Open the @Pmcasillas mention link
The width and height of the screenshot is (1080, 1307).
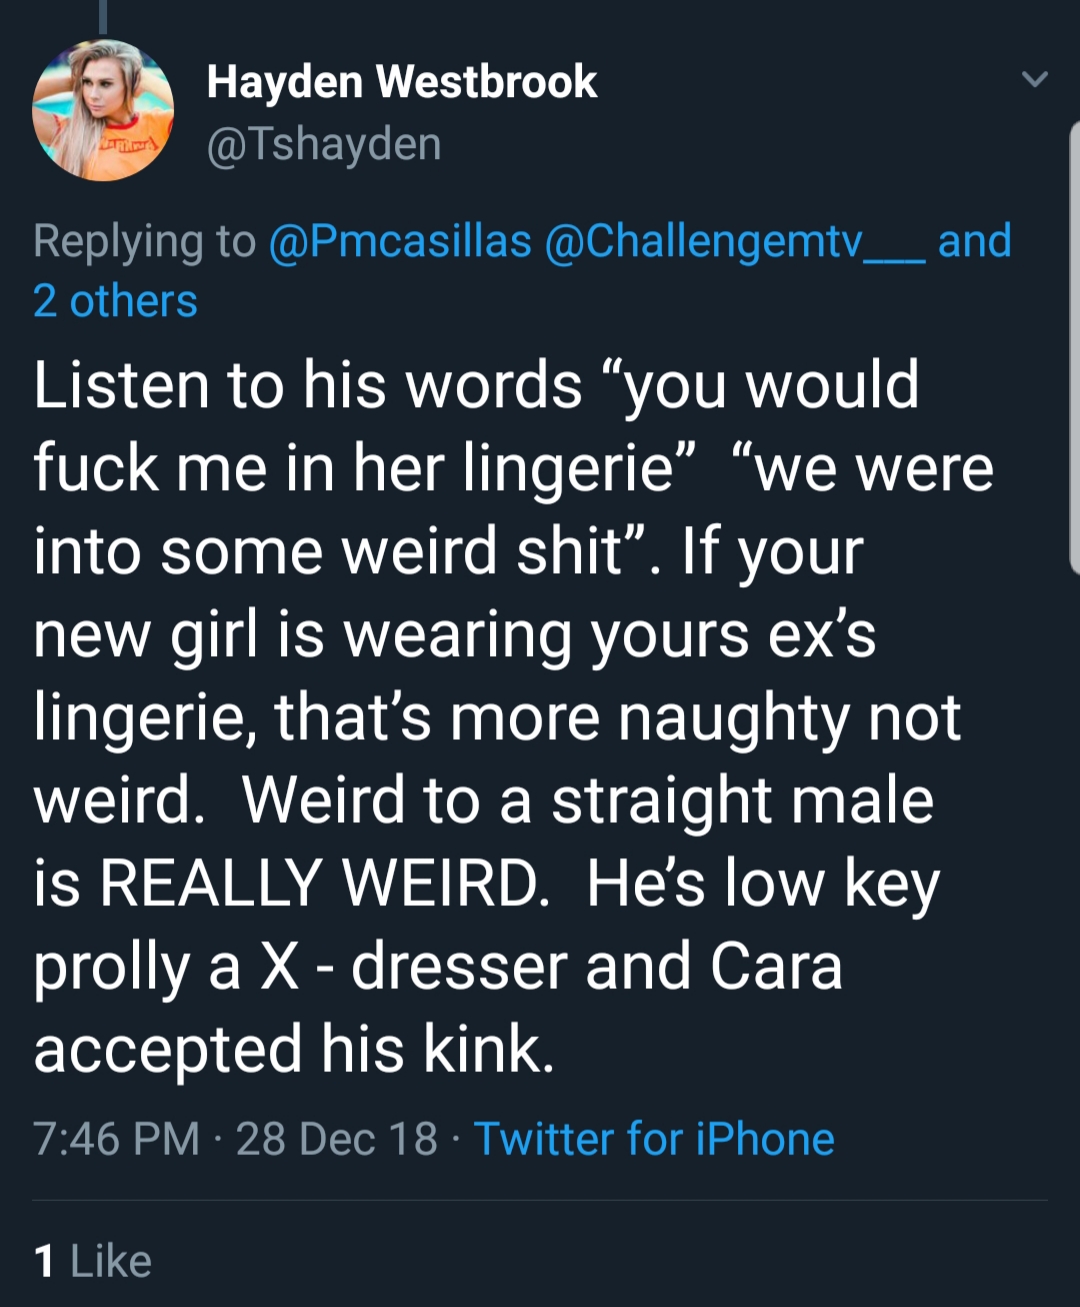point(400,241)
